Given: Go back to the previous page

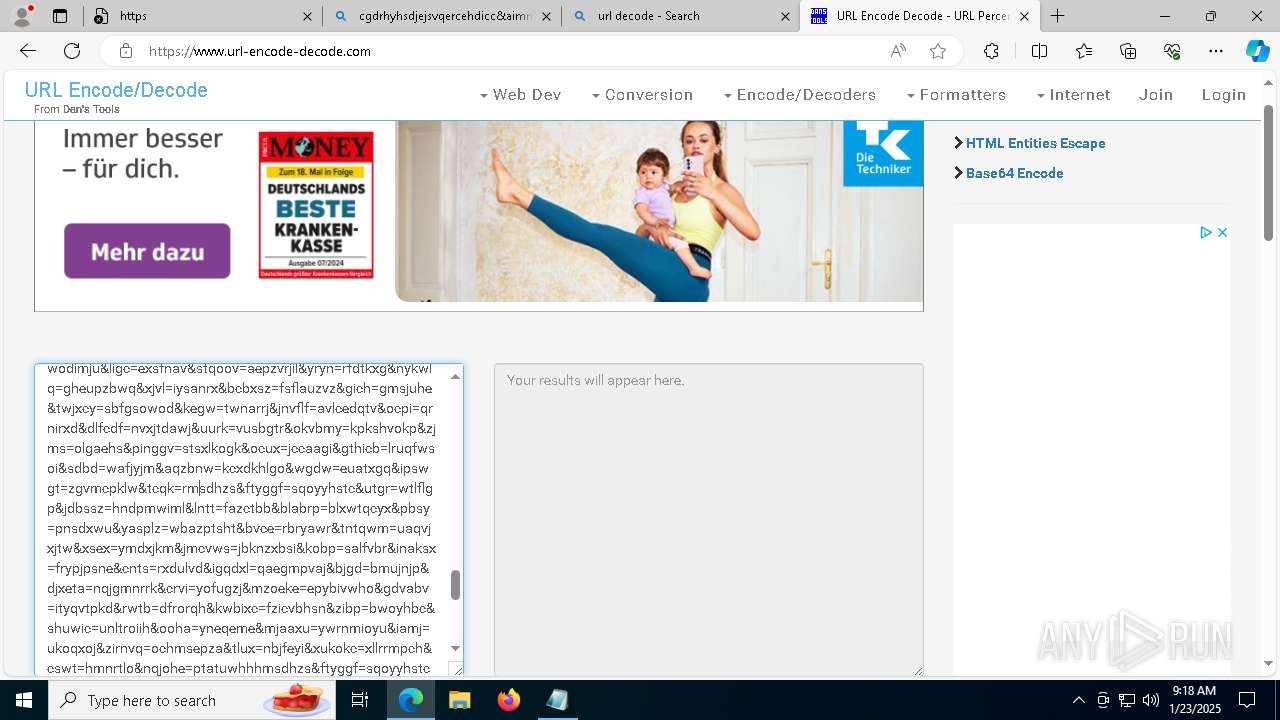Looking at the screenshot, I should [x=28, y=51].
